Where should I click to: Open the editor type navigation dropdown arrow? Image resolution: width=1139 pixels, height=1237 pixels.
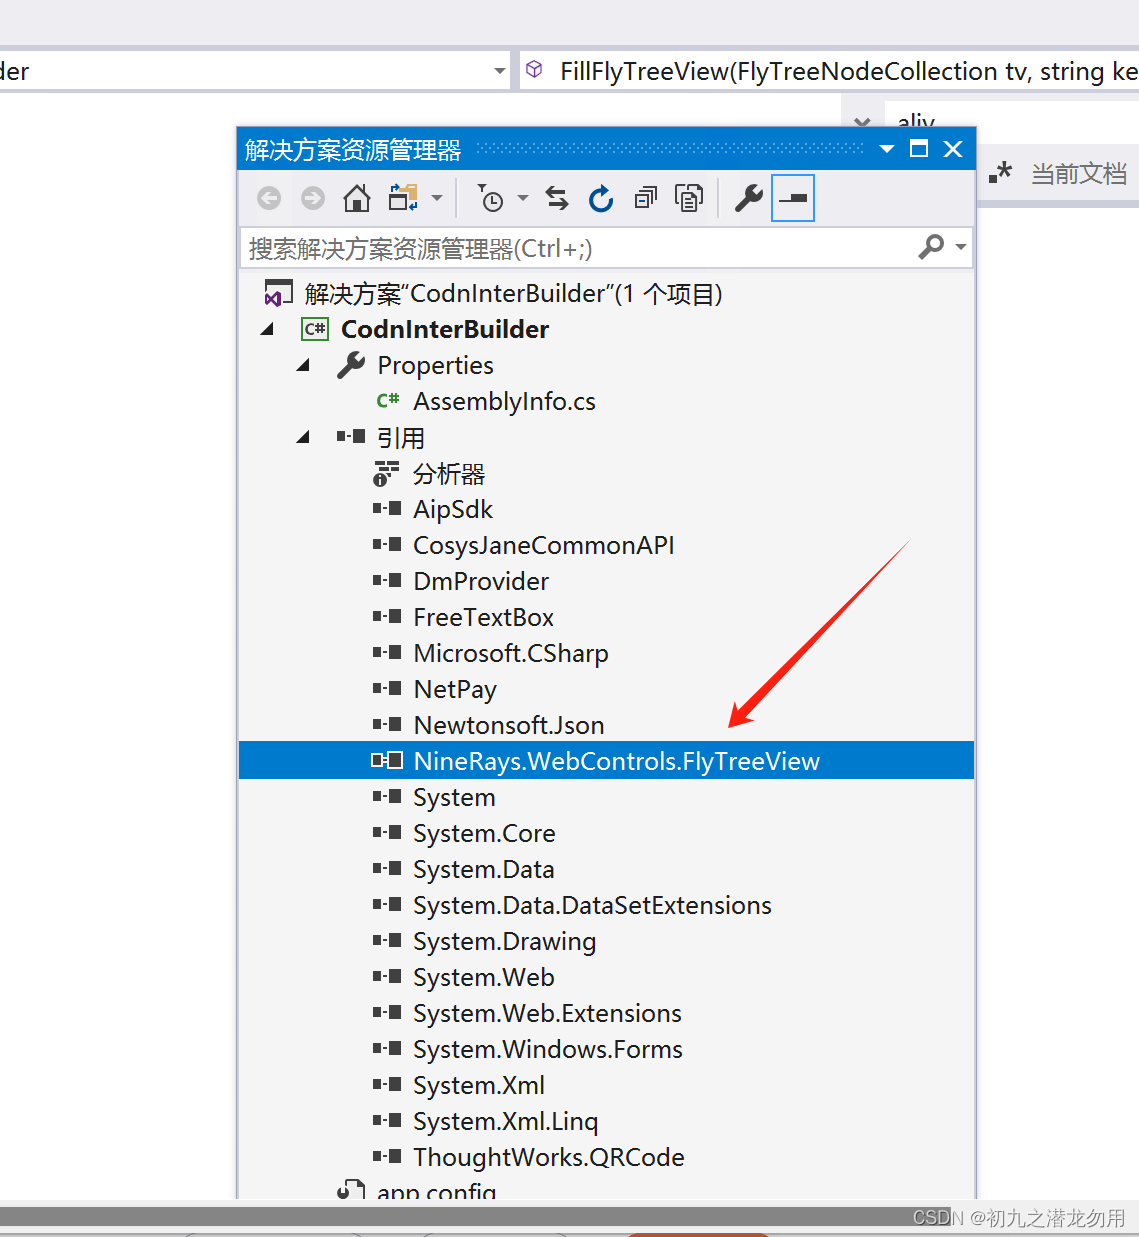pos(500,71)
